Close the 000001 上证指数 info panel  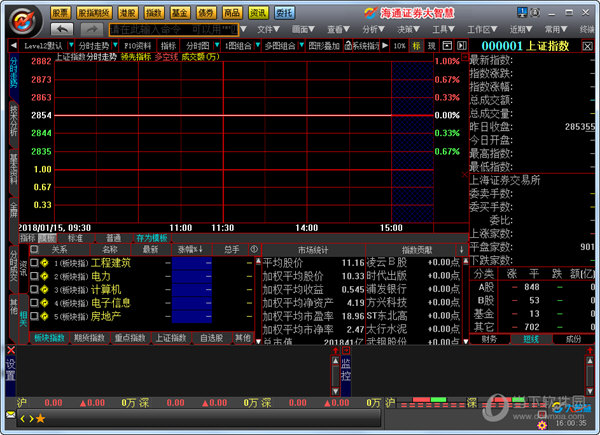click(588, 46)
